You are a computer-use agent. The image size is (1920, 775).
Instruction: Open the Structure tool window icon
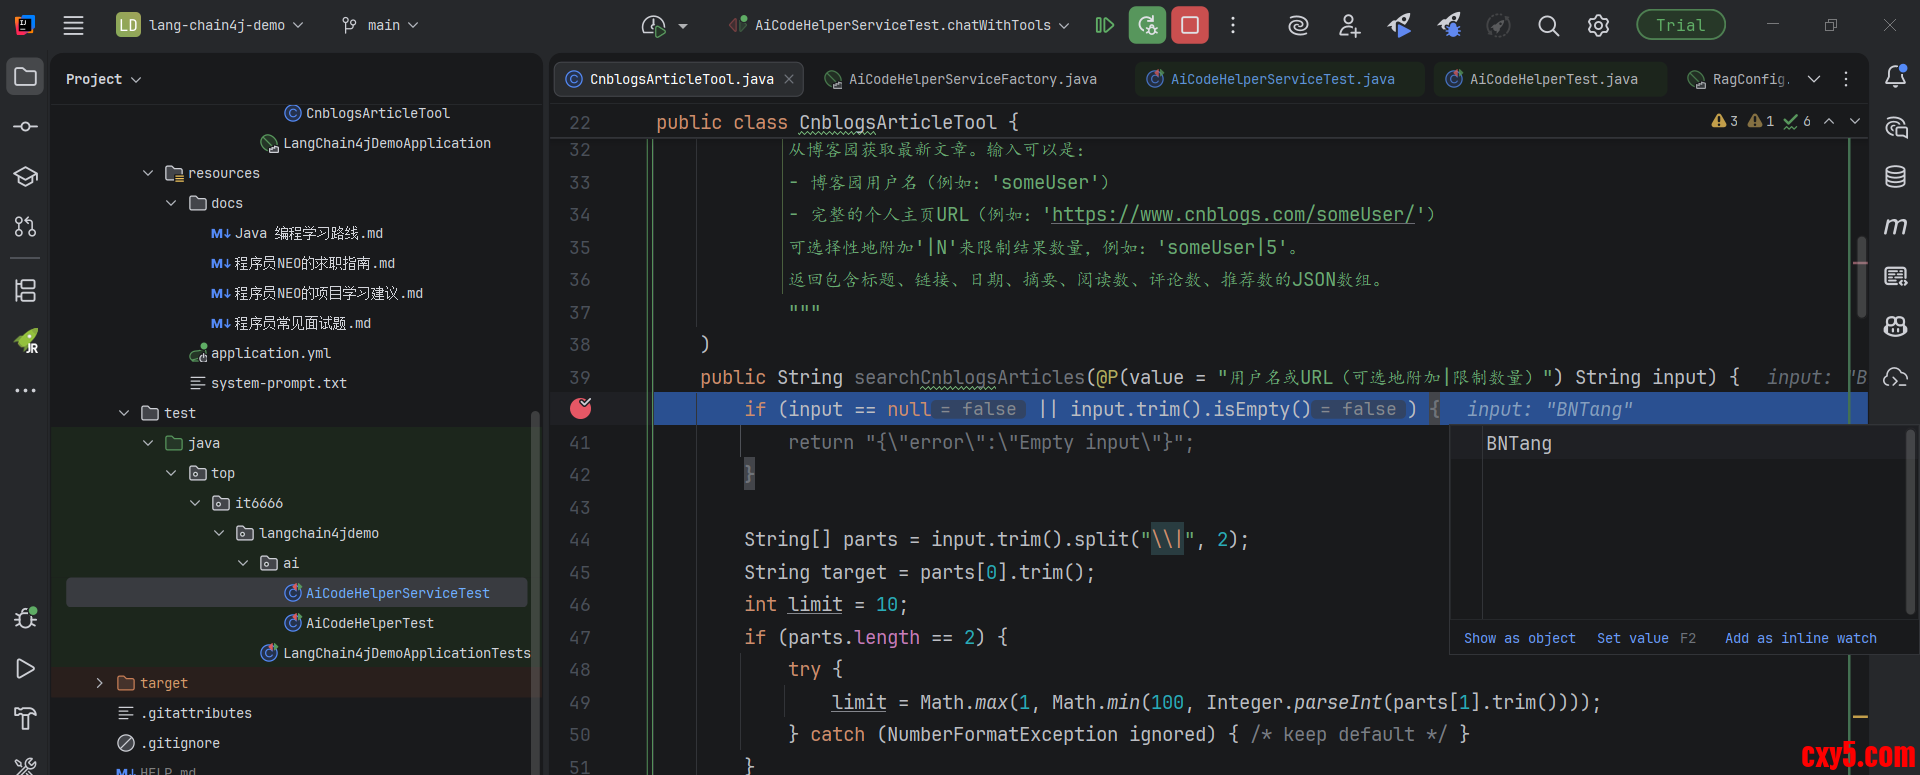pos(26,291)
